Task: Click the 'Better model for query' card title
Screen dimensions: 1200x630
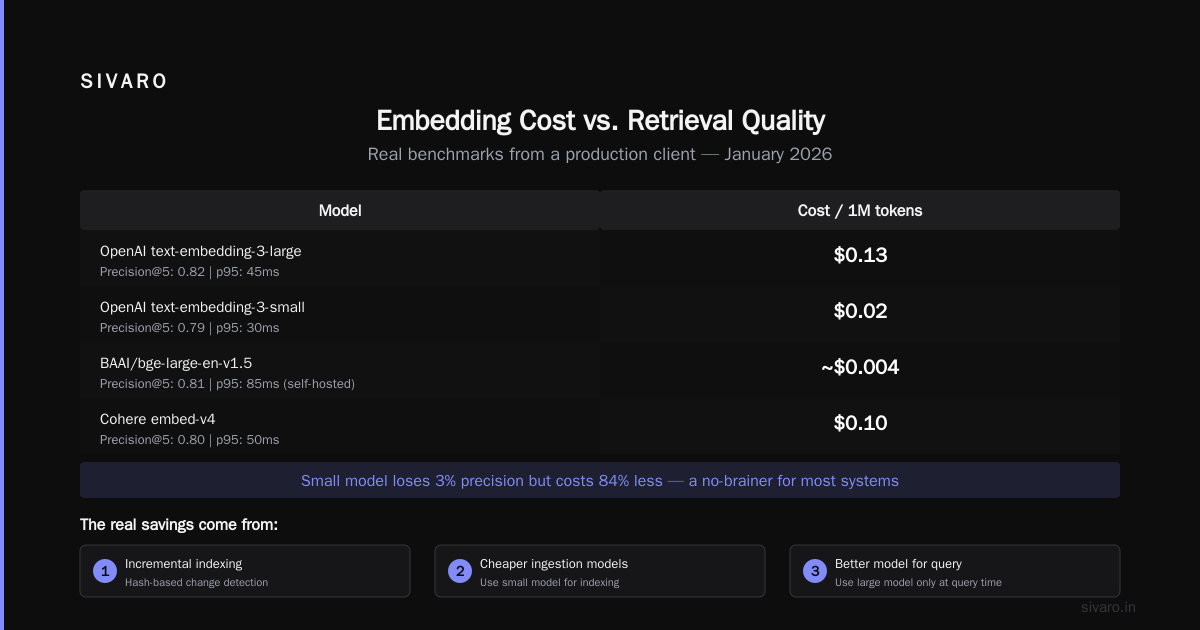Action: (898, 564)
